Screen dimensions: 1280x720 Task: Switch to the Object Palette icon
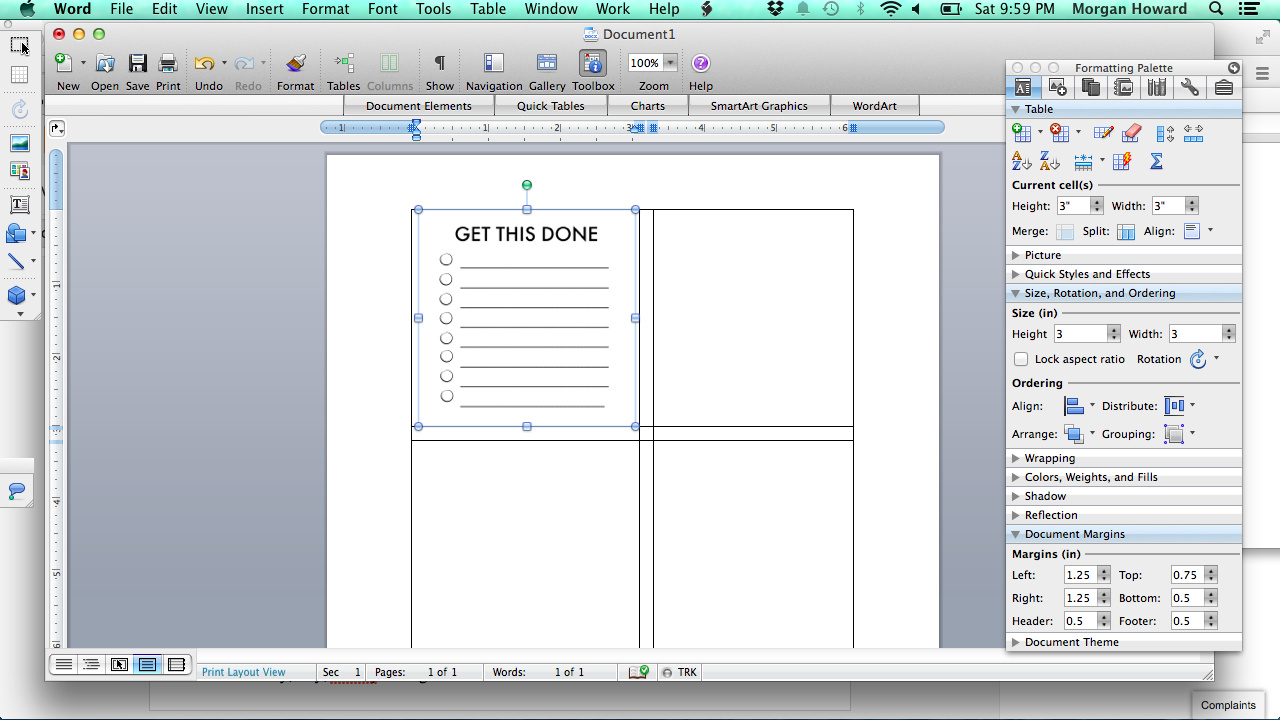[1056, 87]
